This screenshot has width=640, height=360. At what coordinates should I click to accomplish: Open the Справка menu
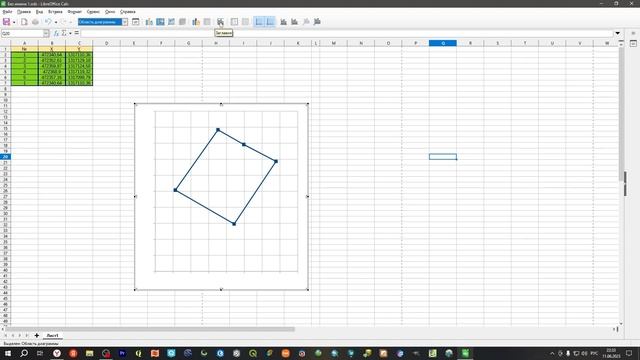(x=128, y=12)
